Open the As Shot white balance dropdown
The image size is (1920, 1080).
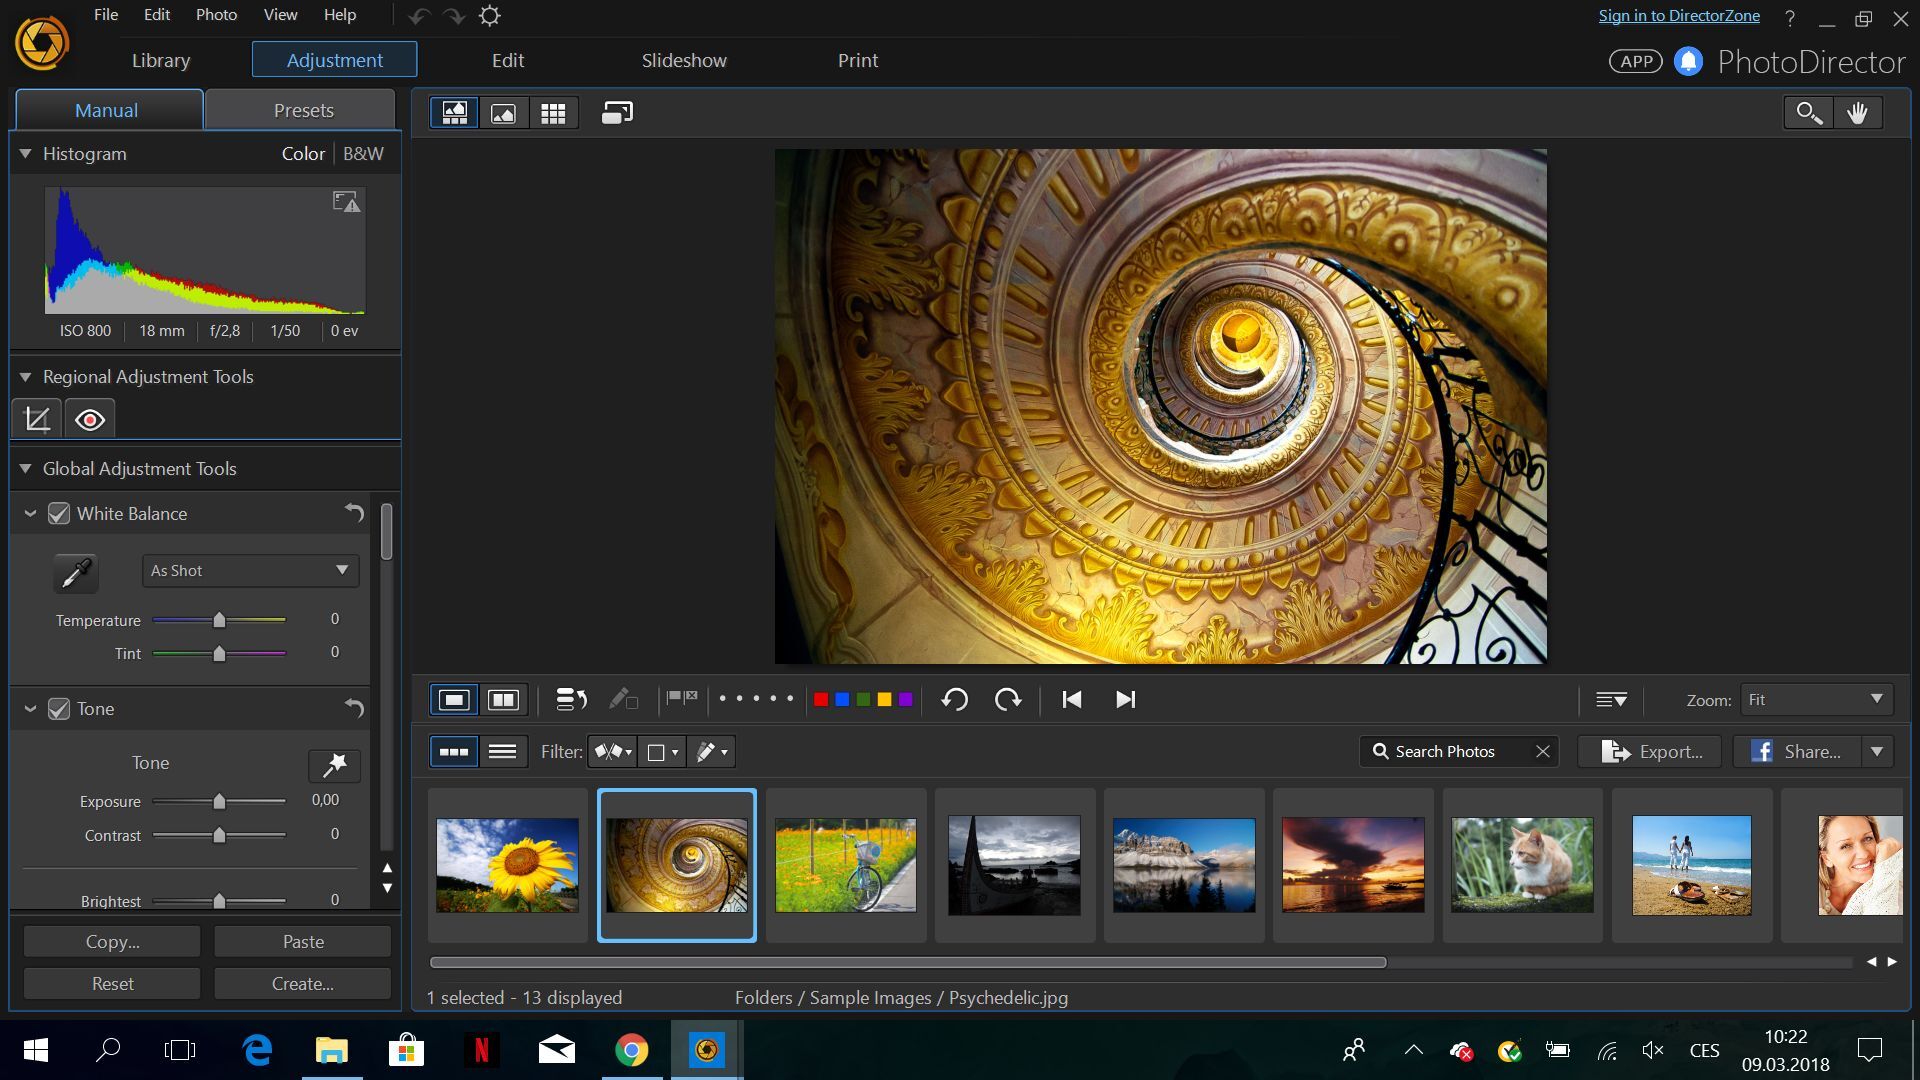[249, 570]
